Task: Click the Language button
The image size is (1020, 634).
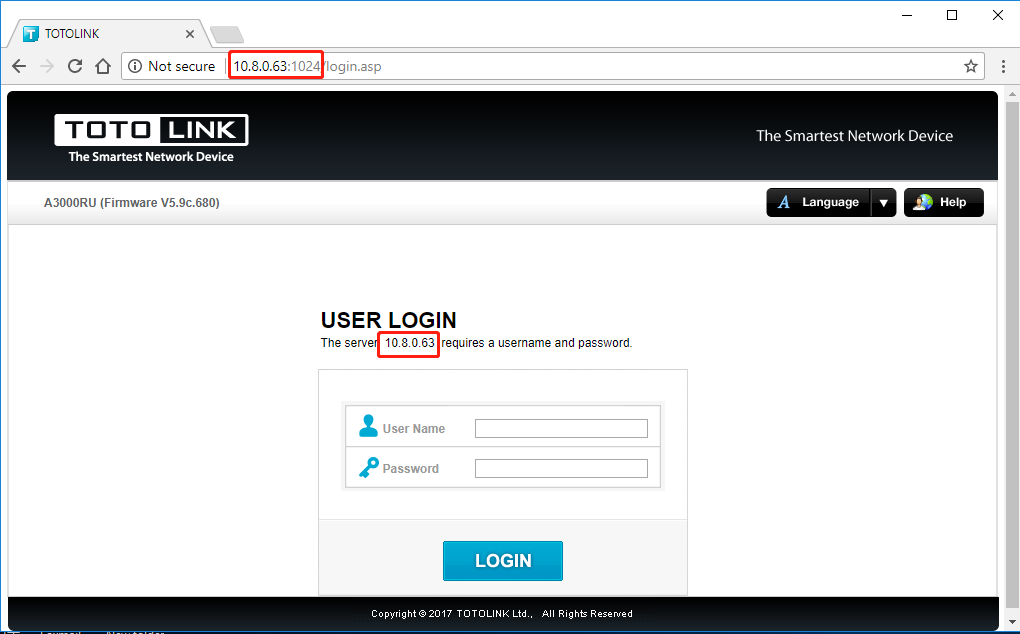Action: click(x=818, y=202)
